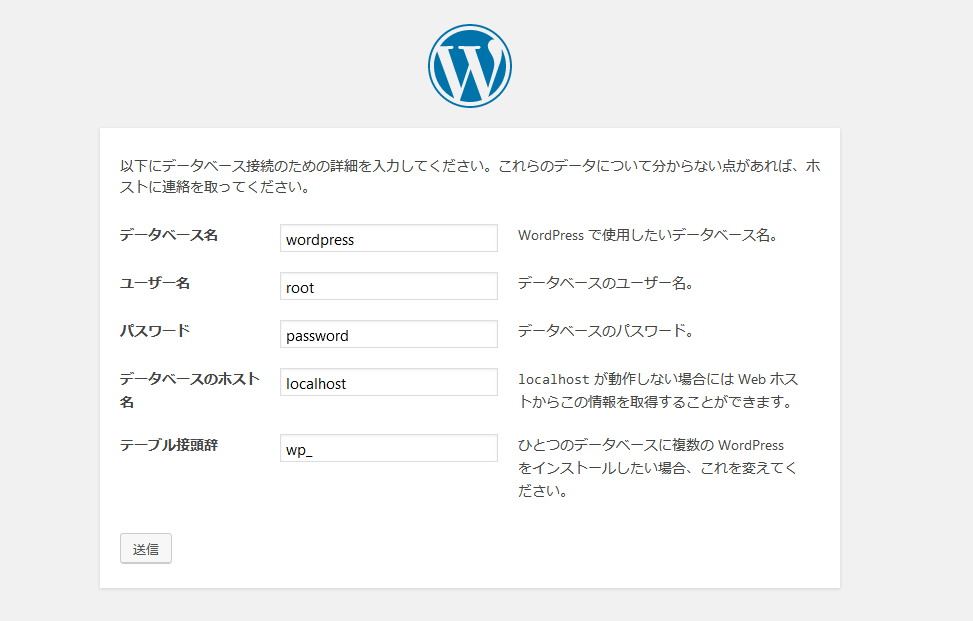Screen dimensions: 973x621
Task: Submit the form with the 送信 button
Action: point(146,548)
